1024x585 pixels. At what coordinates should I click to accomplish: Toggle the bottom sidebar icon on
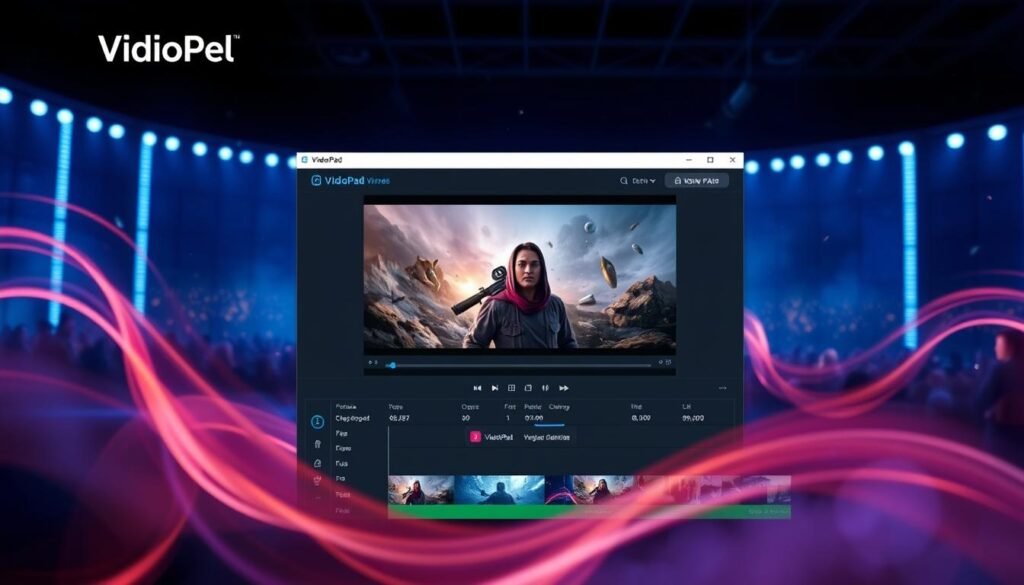318,497
